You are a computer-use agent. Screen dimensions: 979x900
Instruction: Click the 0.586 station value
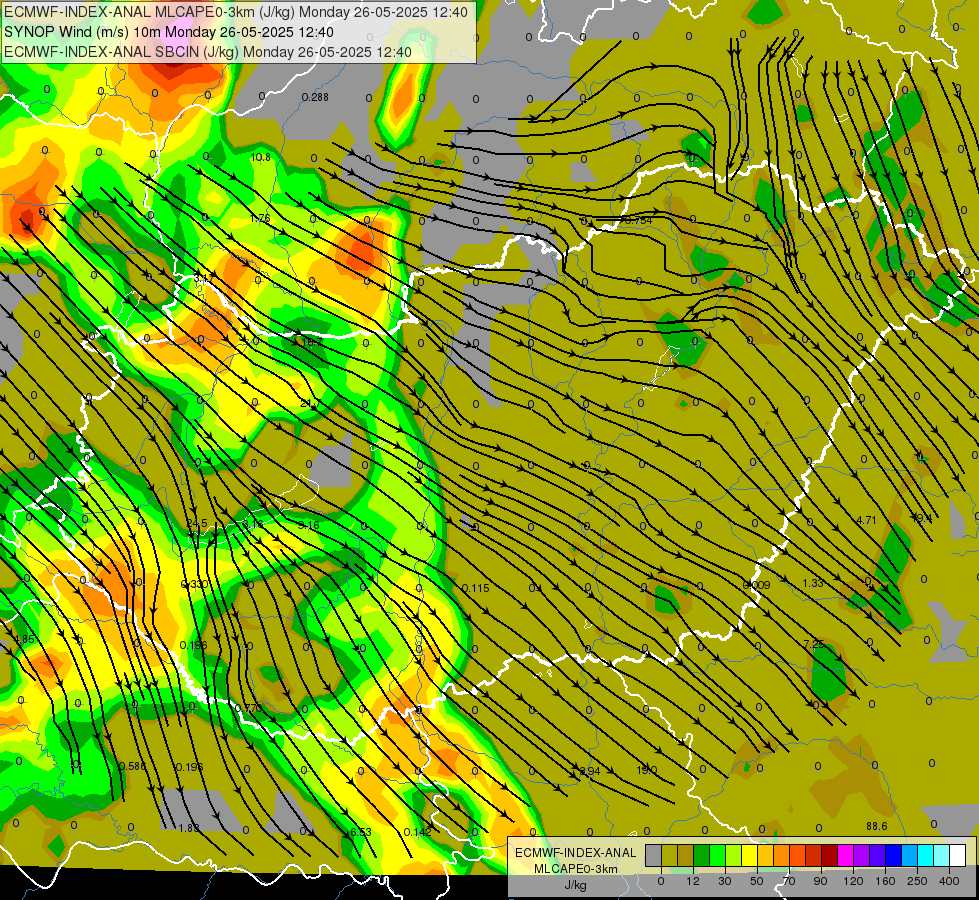[x=132, y=766]
